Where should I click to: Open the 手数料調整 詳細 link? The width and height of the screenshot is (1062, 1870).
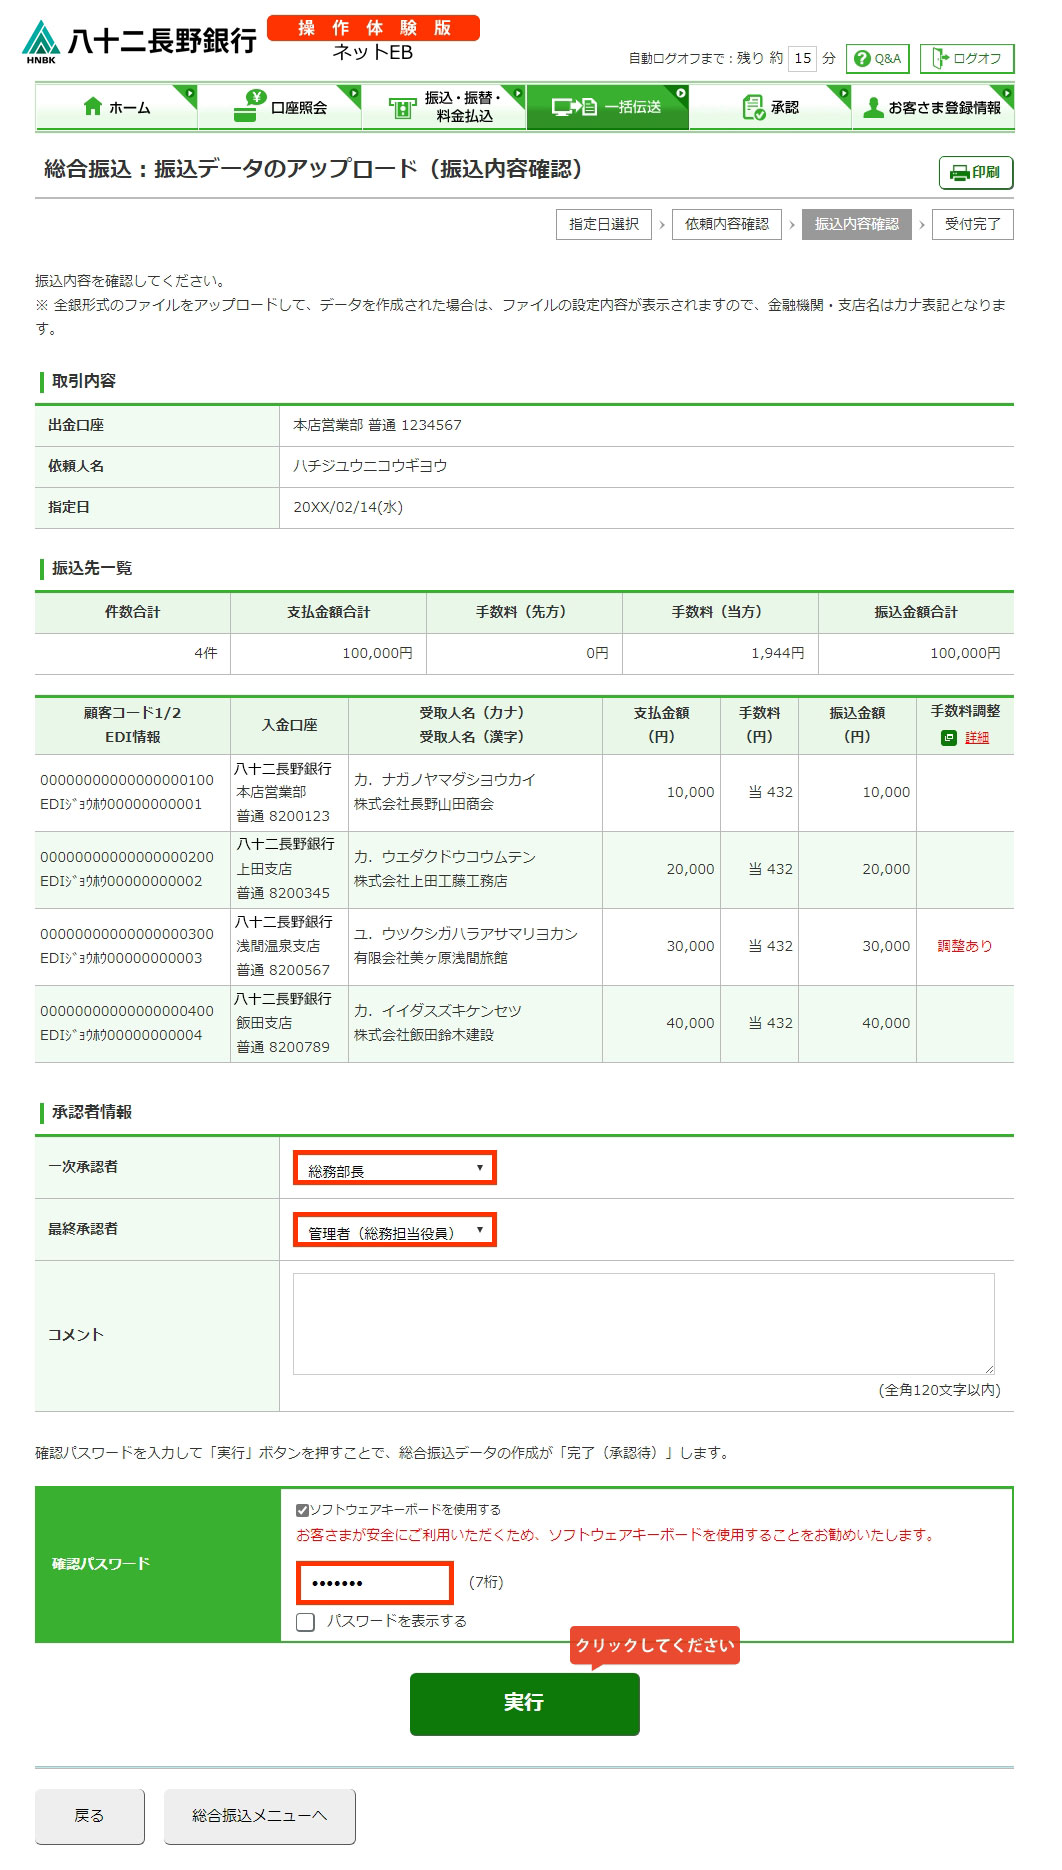point(976,737)
